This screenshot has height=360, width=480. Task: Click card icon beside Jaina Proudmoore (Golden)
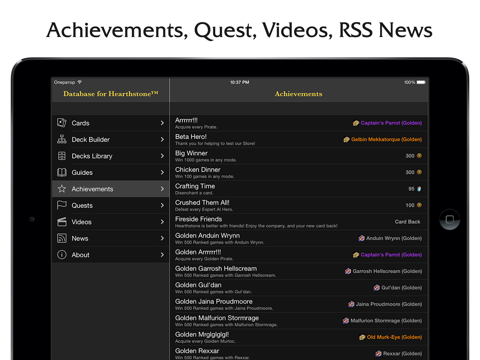pyautogui.click(x=351, y=304)
